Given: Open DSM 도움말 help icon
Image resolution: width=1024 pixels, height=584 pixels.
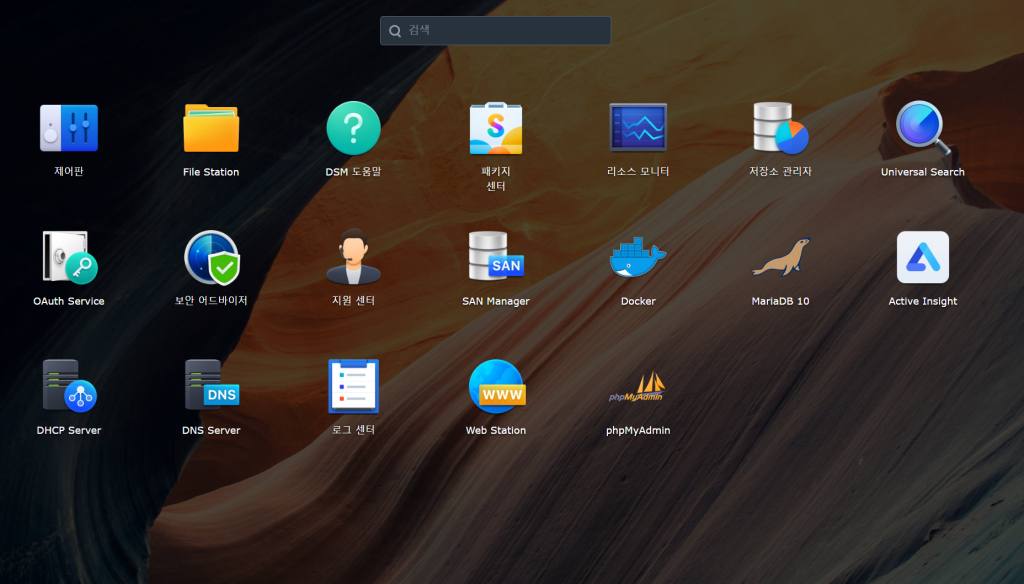Looking at the screenshot, I should pos(353,129).
